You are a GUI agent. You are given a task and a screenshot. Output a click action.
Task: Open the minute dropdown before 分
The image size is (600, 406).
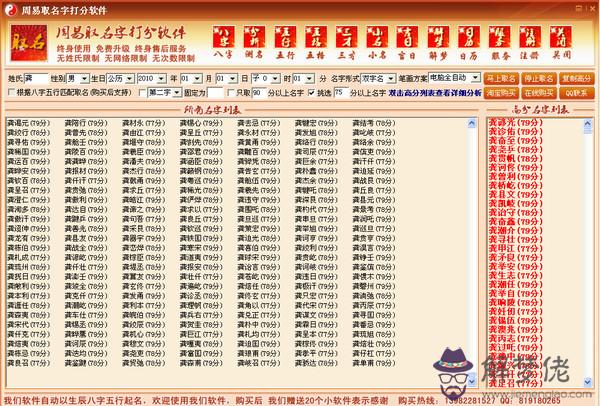click(303, 78)
